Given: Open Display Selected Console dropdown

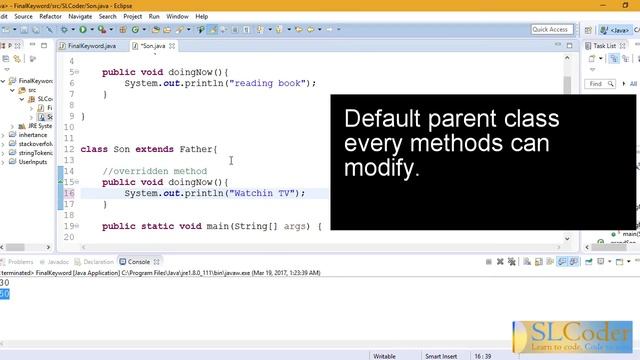Looking at the screenshot, I should 609,262.
